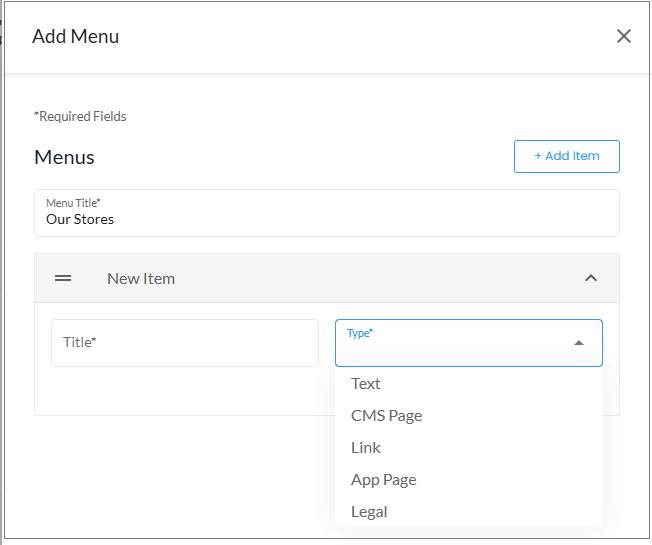Click the Type dropdown arrow
652x545 pixels.
point(578,343)
